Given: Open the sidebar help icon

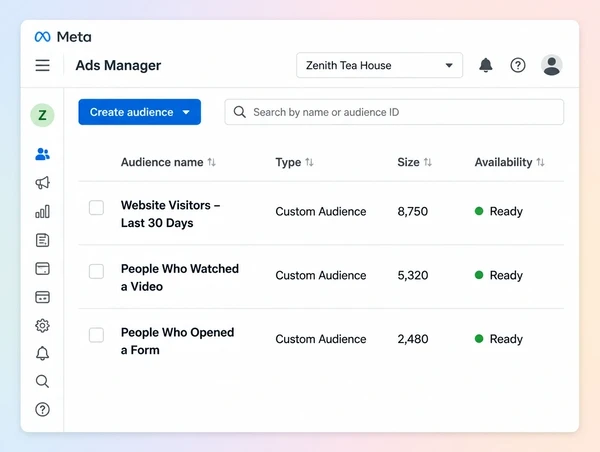Looking at the screenshot, I should (x=42, y=410).
